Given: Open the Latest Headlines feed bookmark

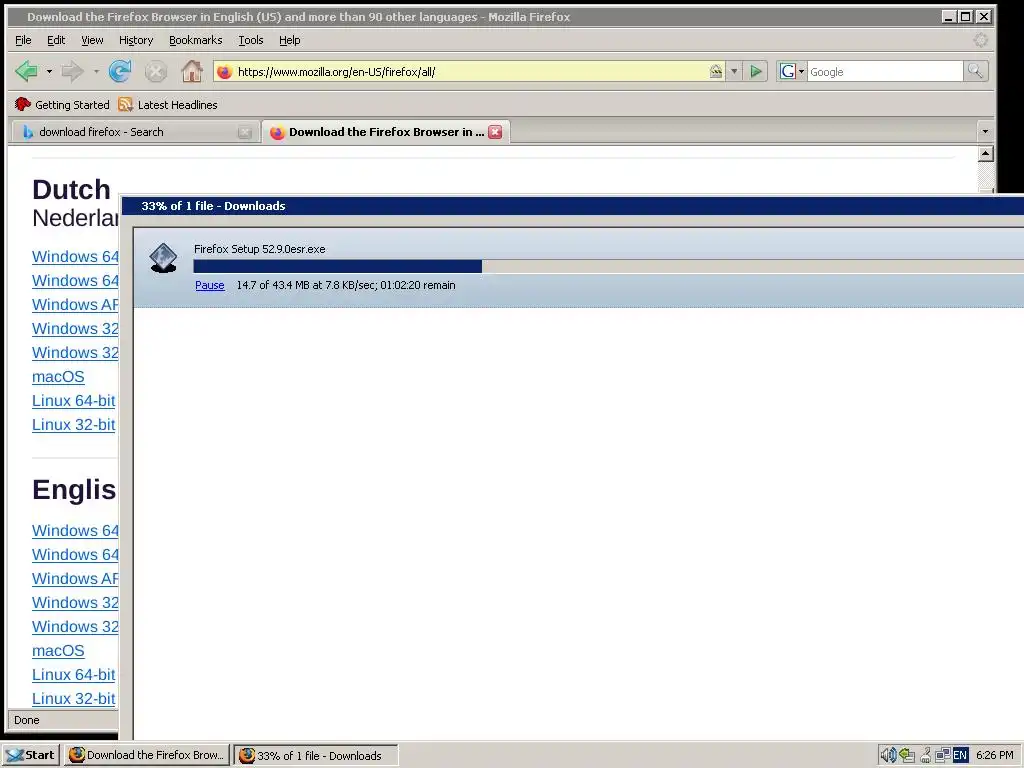Looking at the screenshot, I should (168, 104).
